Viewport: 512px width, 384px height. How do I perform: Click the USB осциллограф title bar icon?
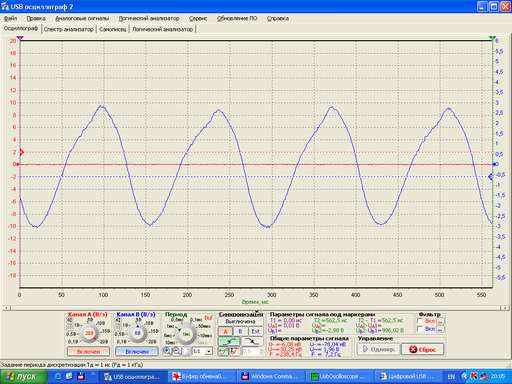(x=5, y=6)
